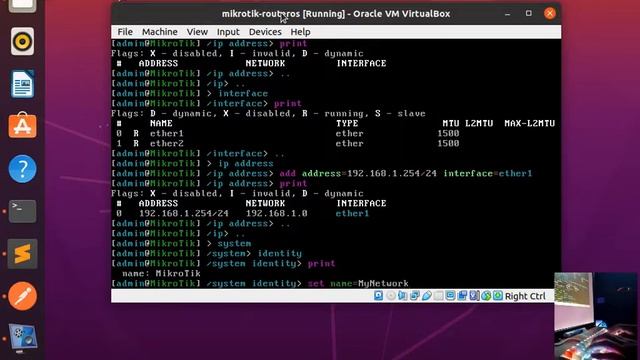This screenshot has height=360, width=640.
Task: Open the Input menu
Action: coord(228,32)
